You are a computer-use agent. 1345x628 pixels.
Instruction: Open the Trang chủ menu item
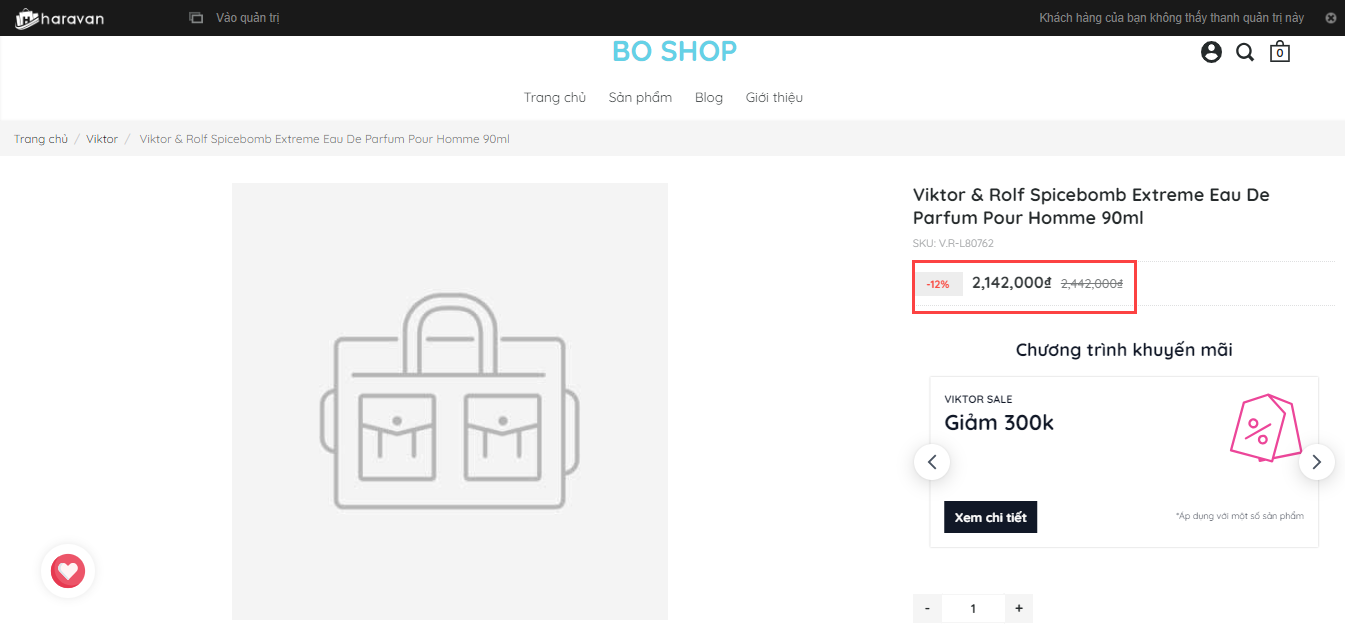click(555, 97)
